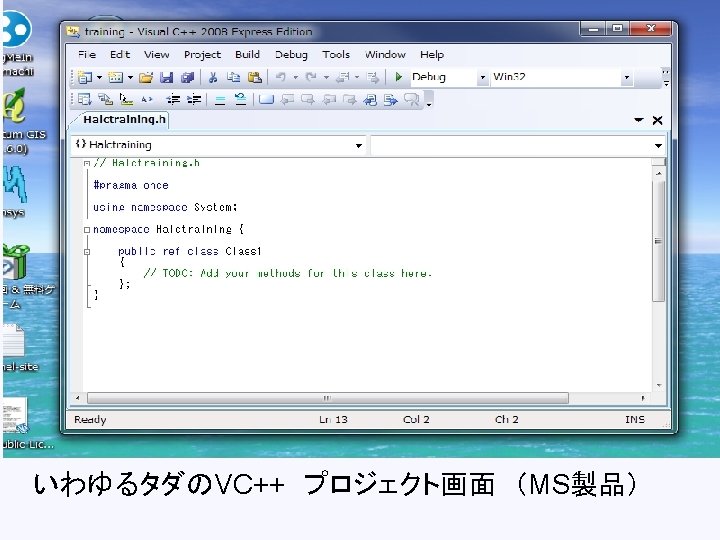
Task: Toggle a bookmark with the bookmark icon
Action: (x=266, y=99)
